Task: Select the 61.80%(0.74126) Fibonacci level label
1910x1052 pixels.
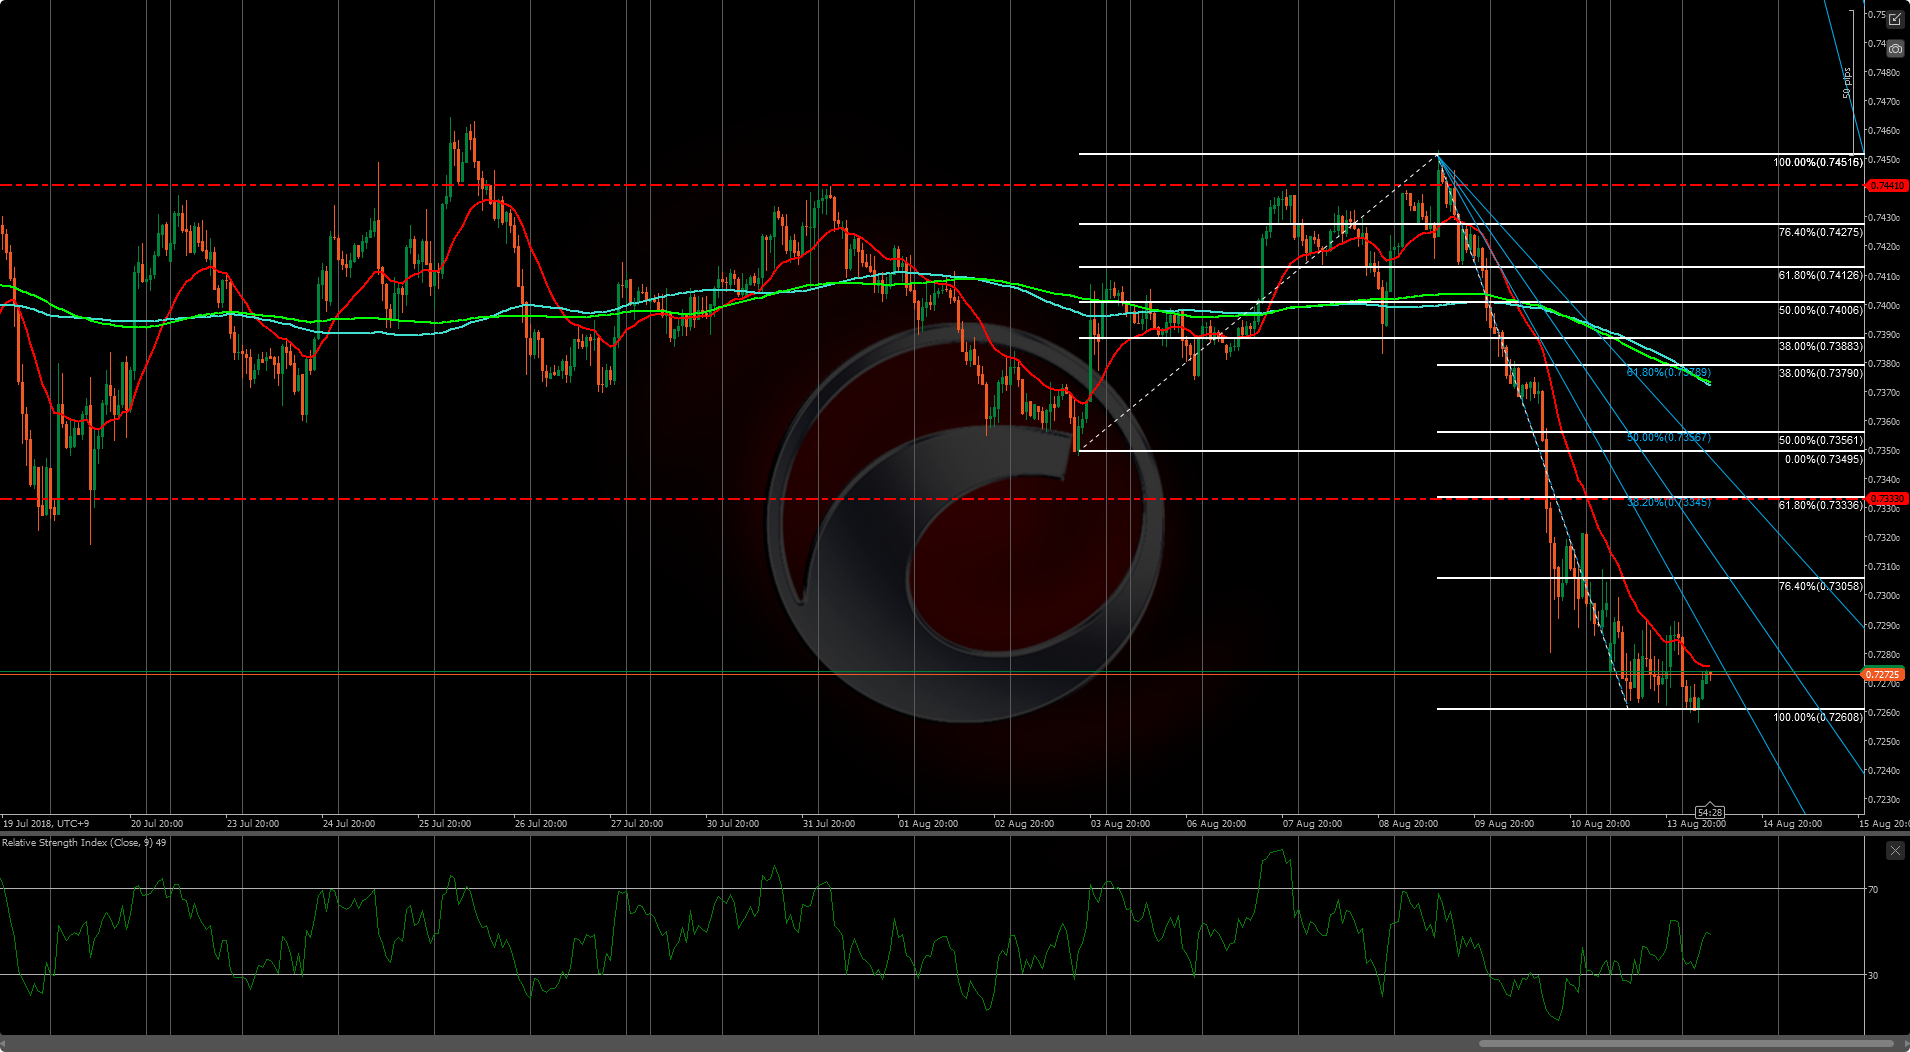Action: (1820, 275)
